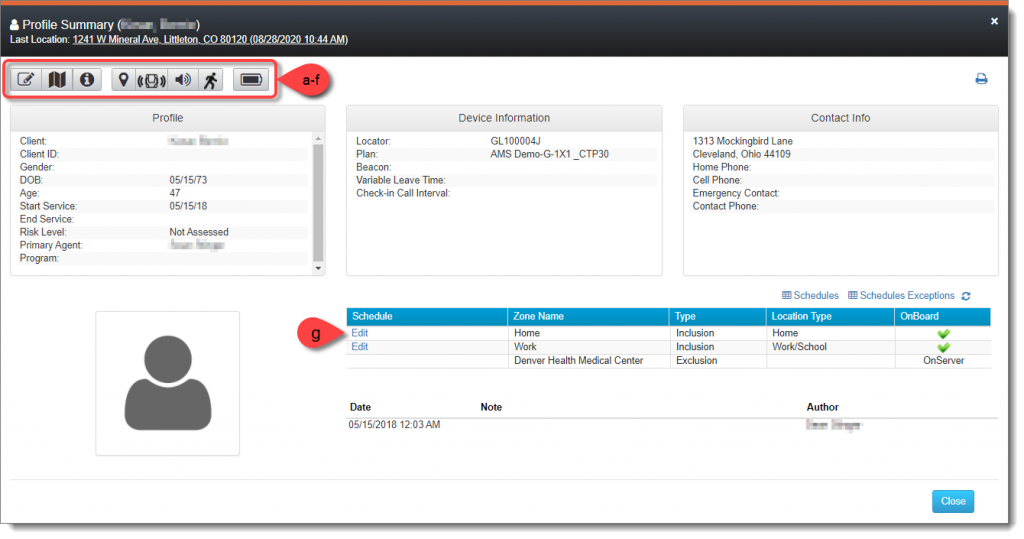
Task: Click the speaker sound icon
Action: pyautogui.click(x=182, y=80)
